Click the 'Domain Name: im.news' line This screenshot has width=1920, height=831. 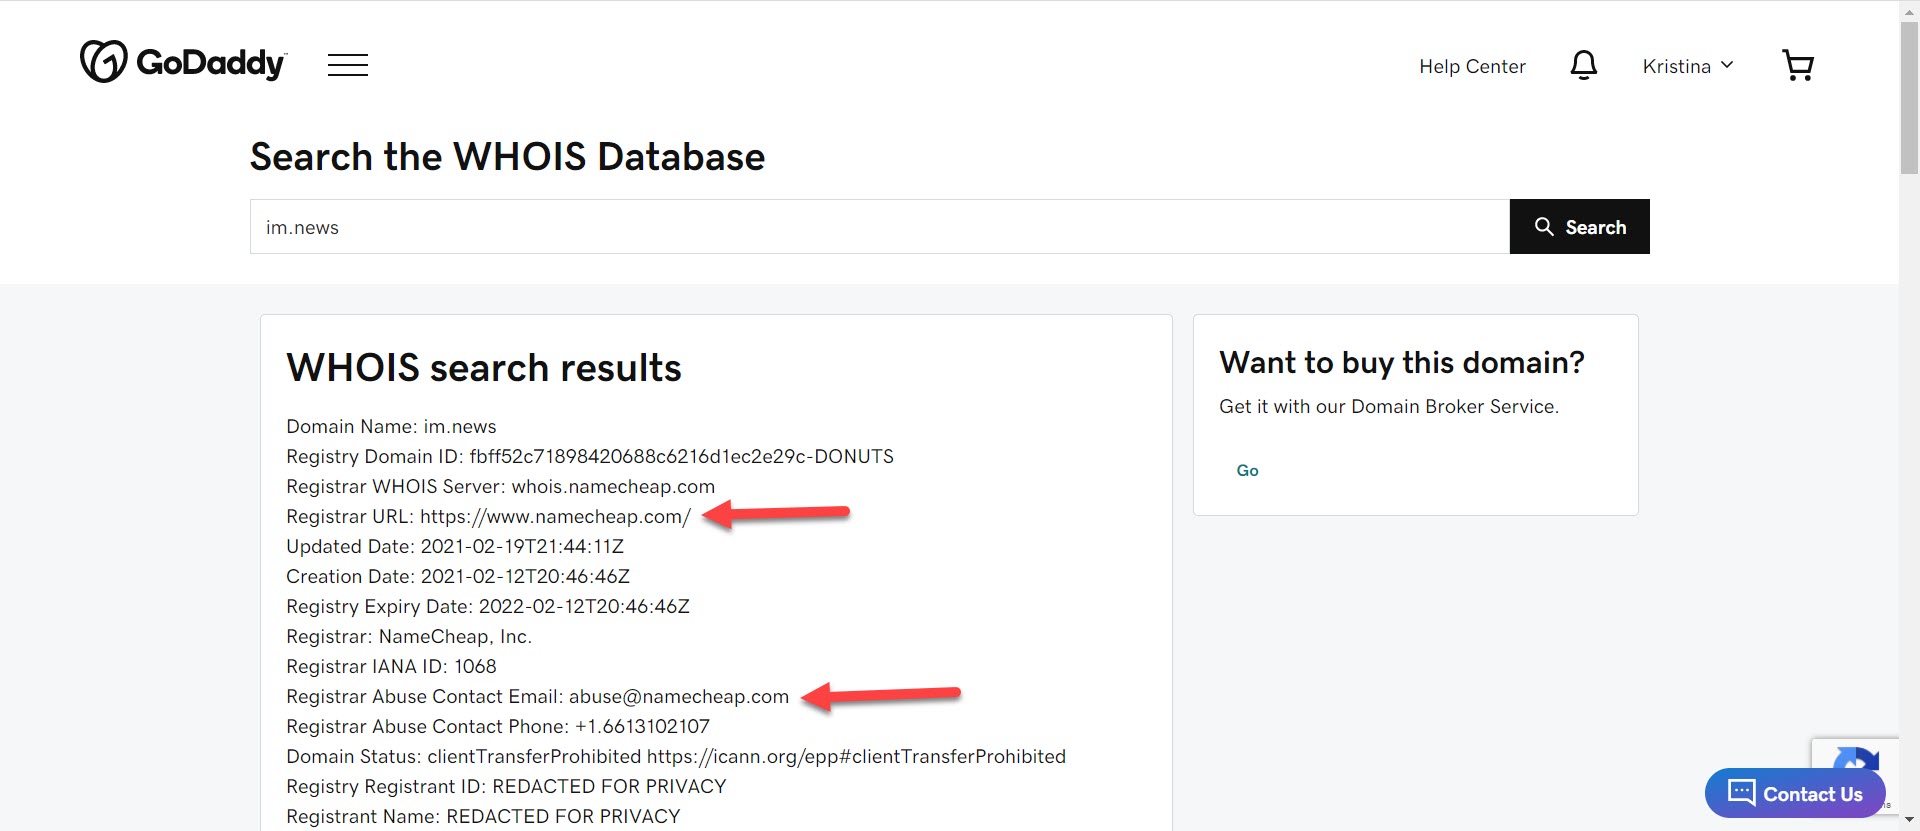(391, 426)
